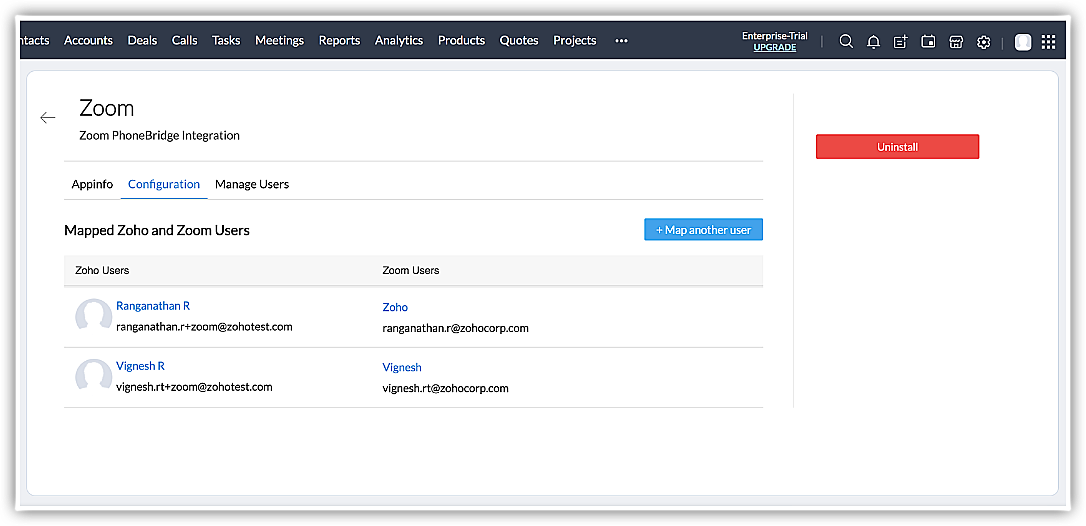Open Ranganathan R's Zoho user link
This screenshot has width=1086, height=526.
click(153, 306)
